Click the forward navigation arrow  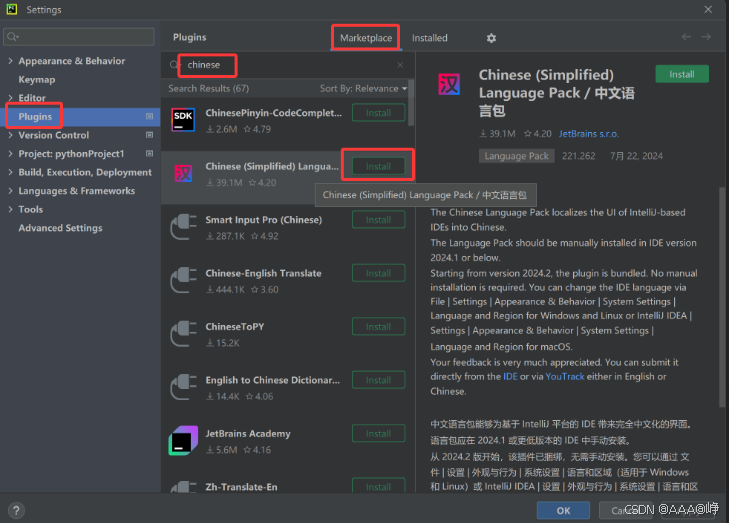click(x=706, y=37)
